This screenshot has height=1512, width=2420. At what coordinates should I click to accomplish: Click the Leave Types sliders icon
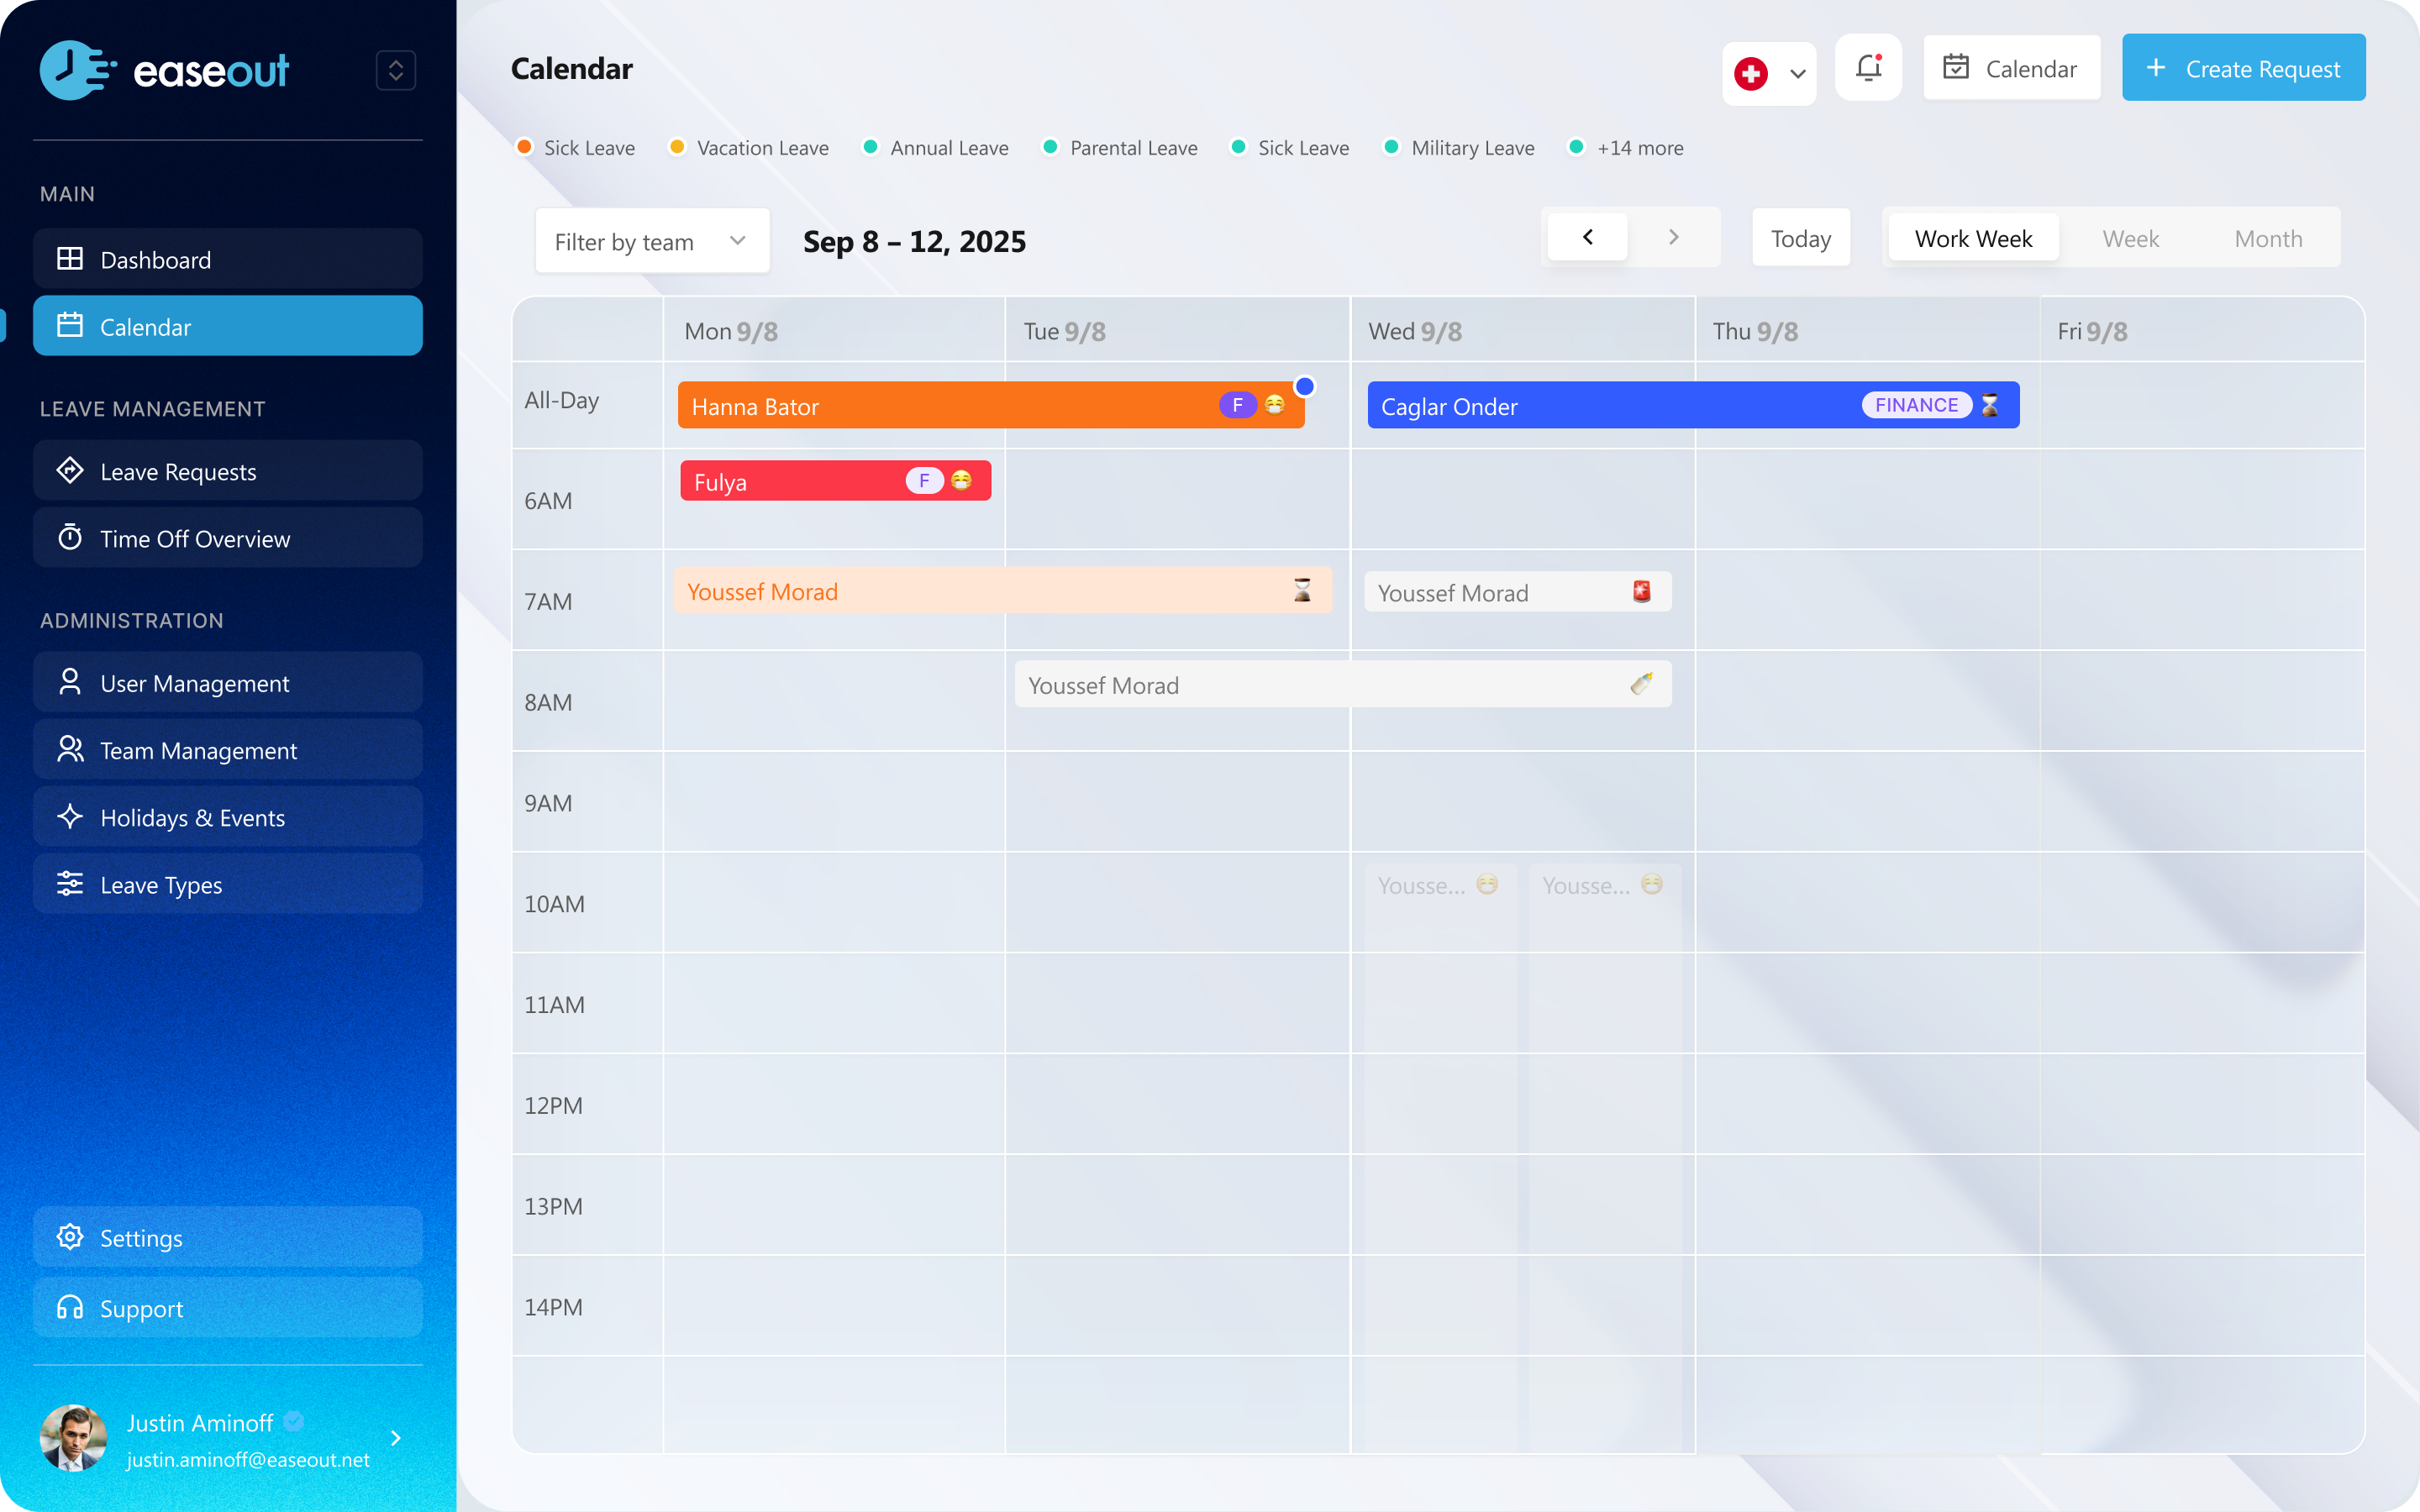pyautogui.click(x=69, y=884)
